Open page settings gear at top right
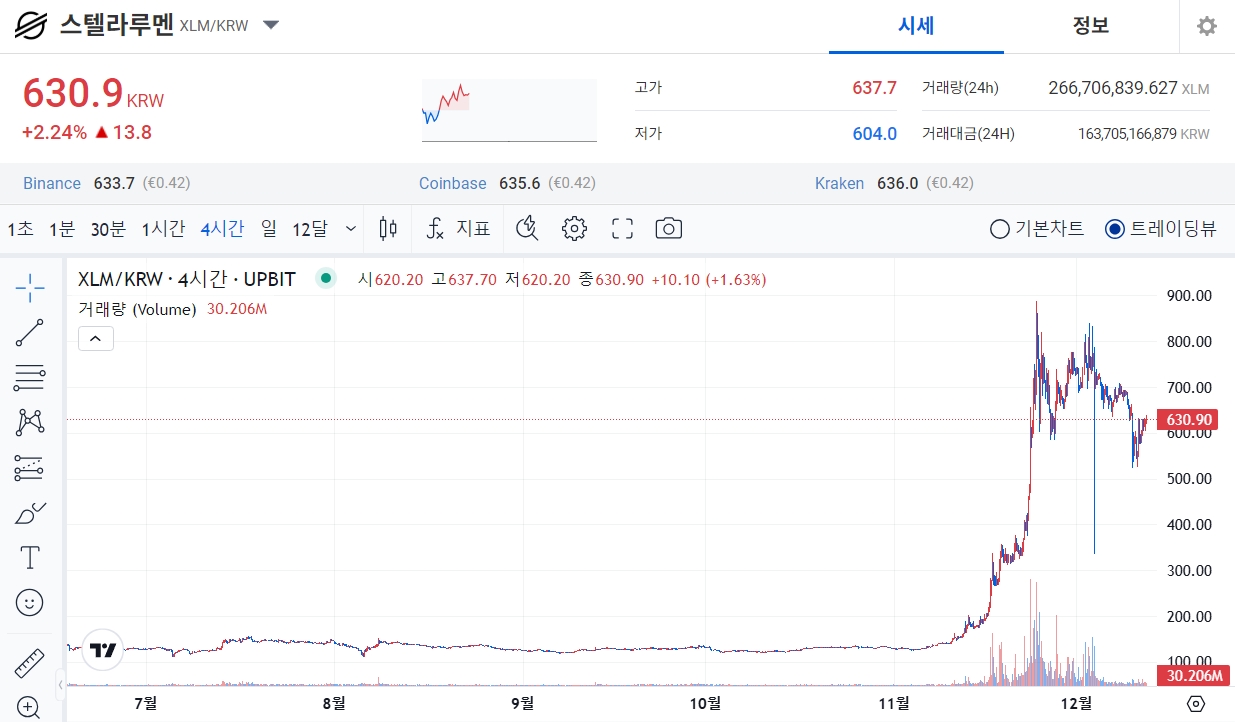The height and width of the screenshot is (722, 1235). [1207, 26]
